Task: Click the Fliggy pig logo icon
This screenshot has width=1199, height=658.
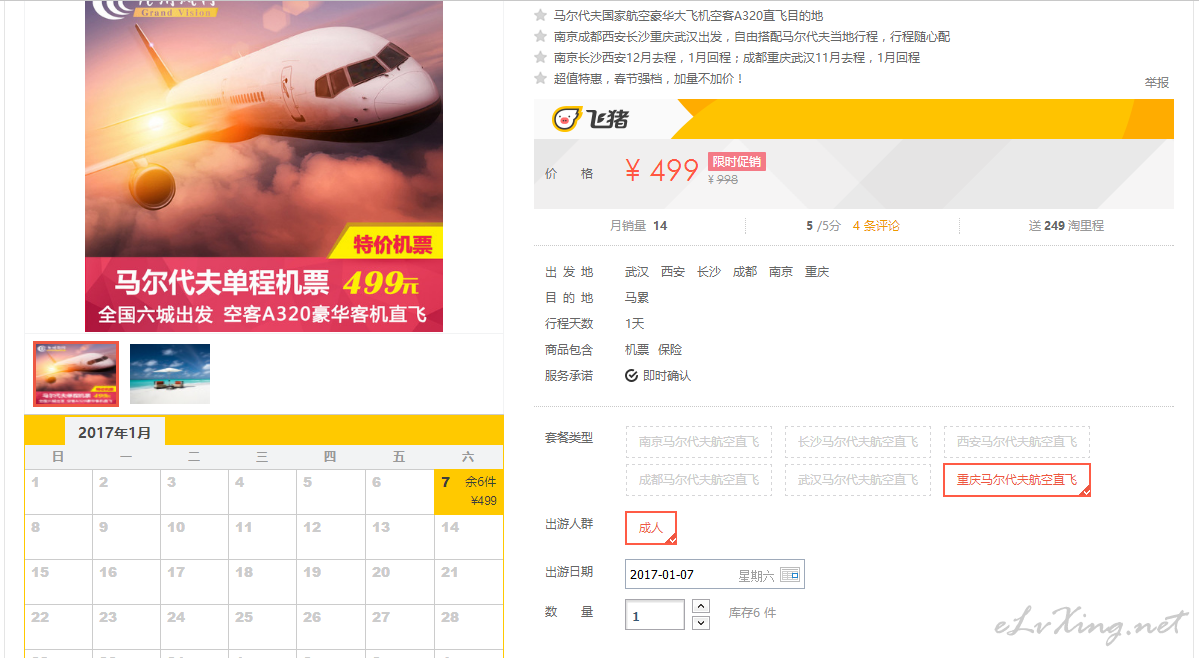Action: pos(567,118)
